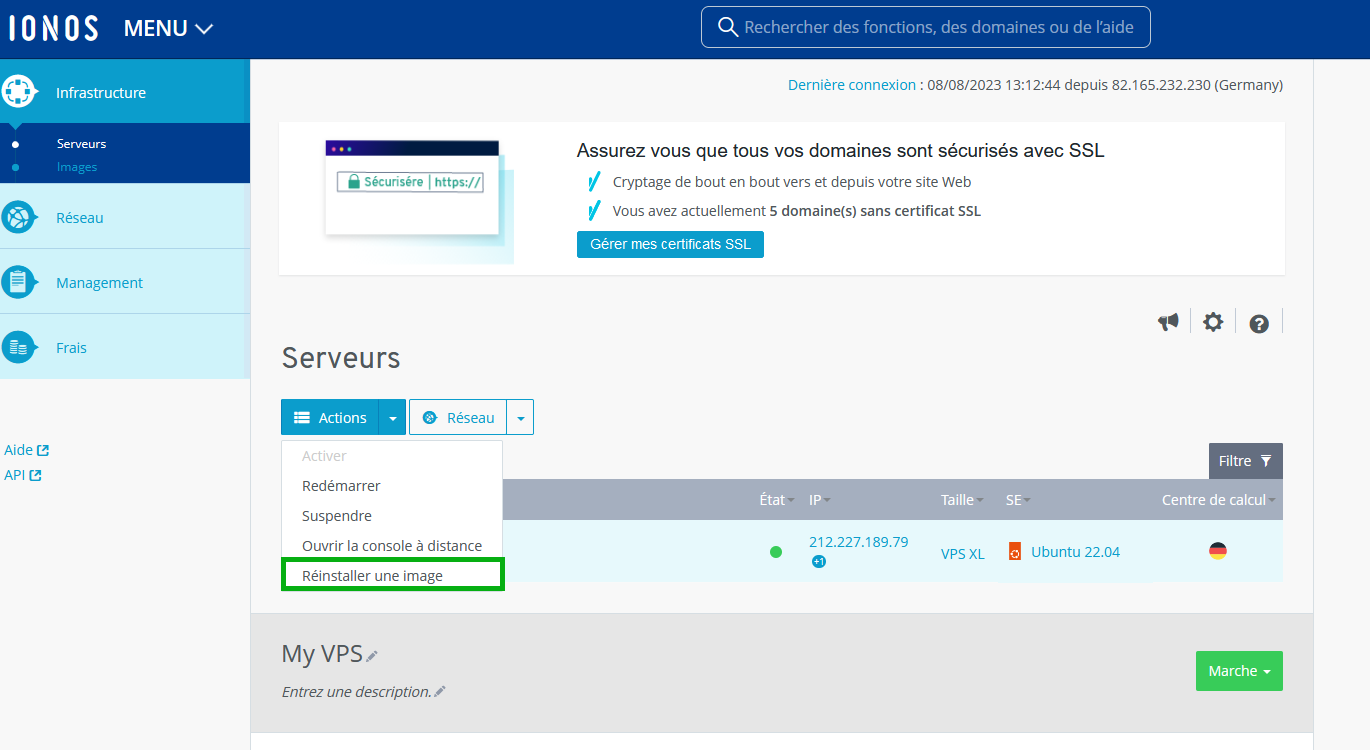Click the Frais coins icon

[19, 347]
